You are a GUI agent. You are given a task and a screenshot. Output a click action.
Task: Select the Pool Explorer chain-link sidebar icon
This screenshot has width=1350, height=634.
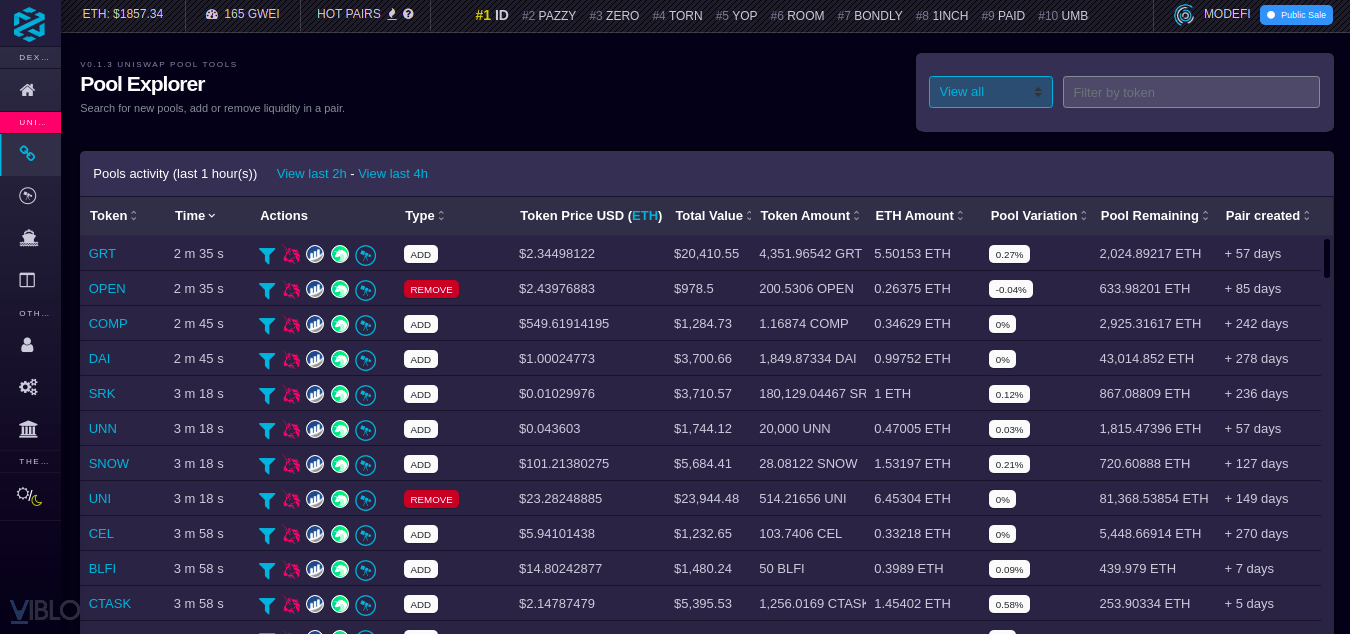[x=28, y=153]
